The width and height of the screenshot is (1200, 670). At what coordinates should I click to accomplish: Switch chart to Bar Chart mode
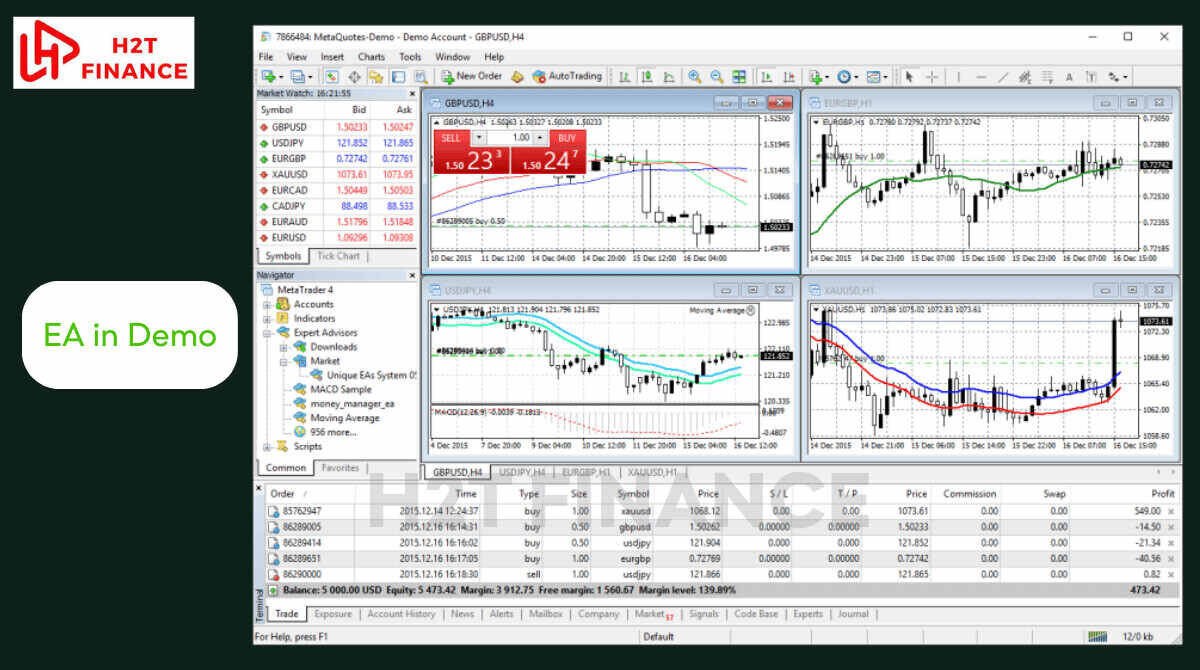(x=624, y=76)
